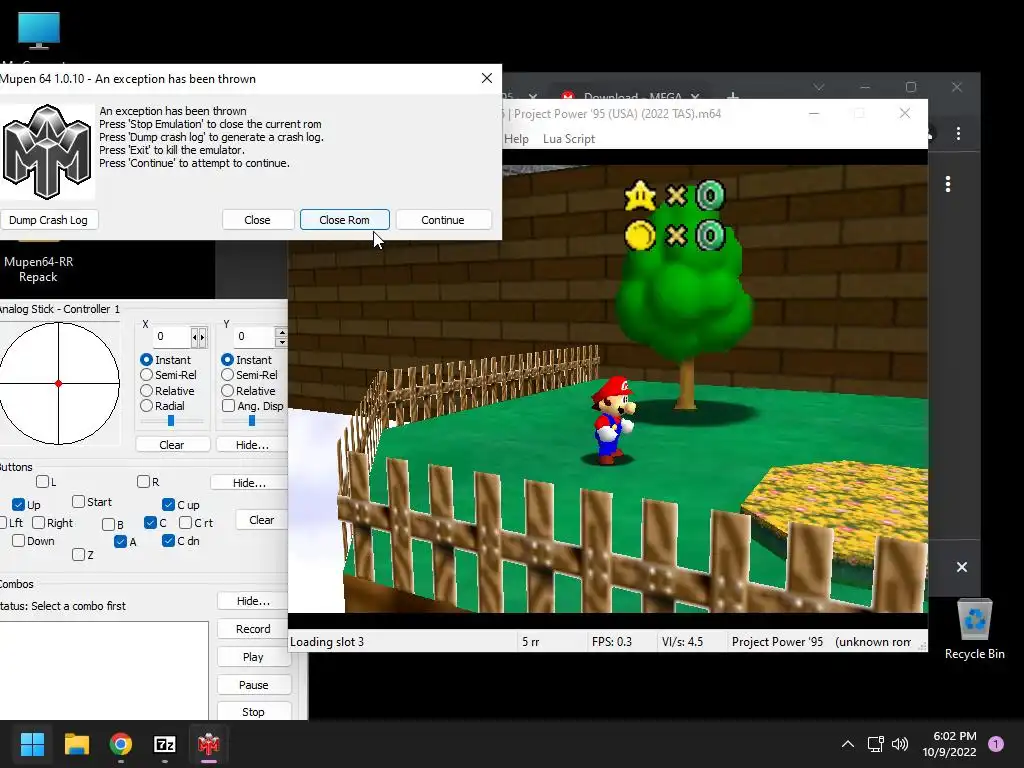Click Hide... in the Buttons section
Image resolution: width=1024 pixels, height=768 pixels.
[249, 483]
